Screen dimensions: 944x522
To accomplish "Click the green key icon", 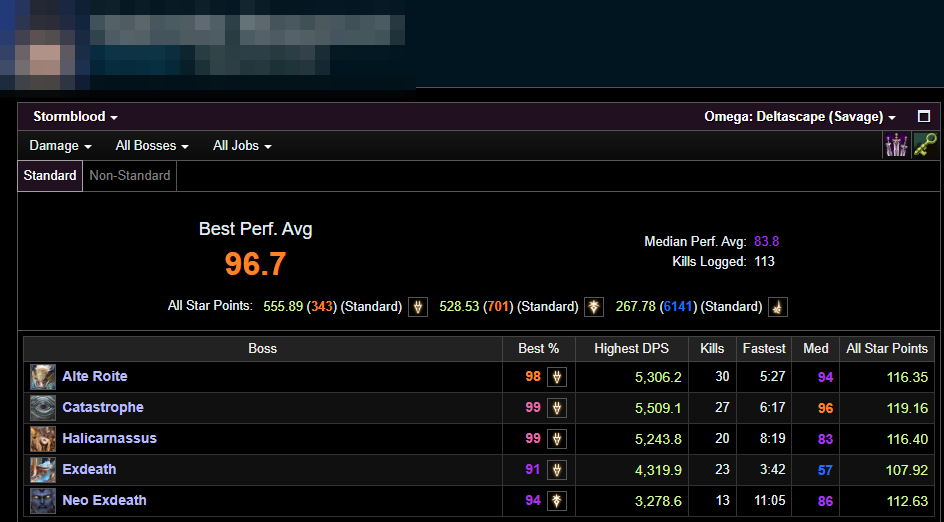I will coord(925,146).
